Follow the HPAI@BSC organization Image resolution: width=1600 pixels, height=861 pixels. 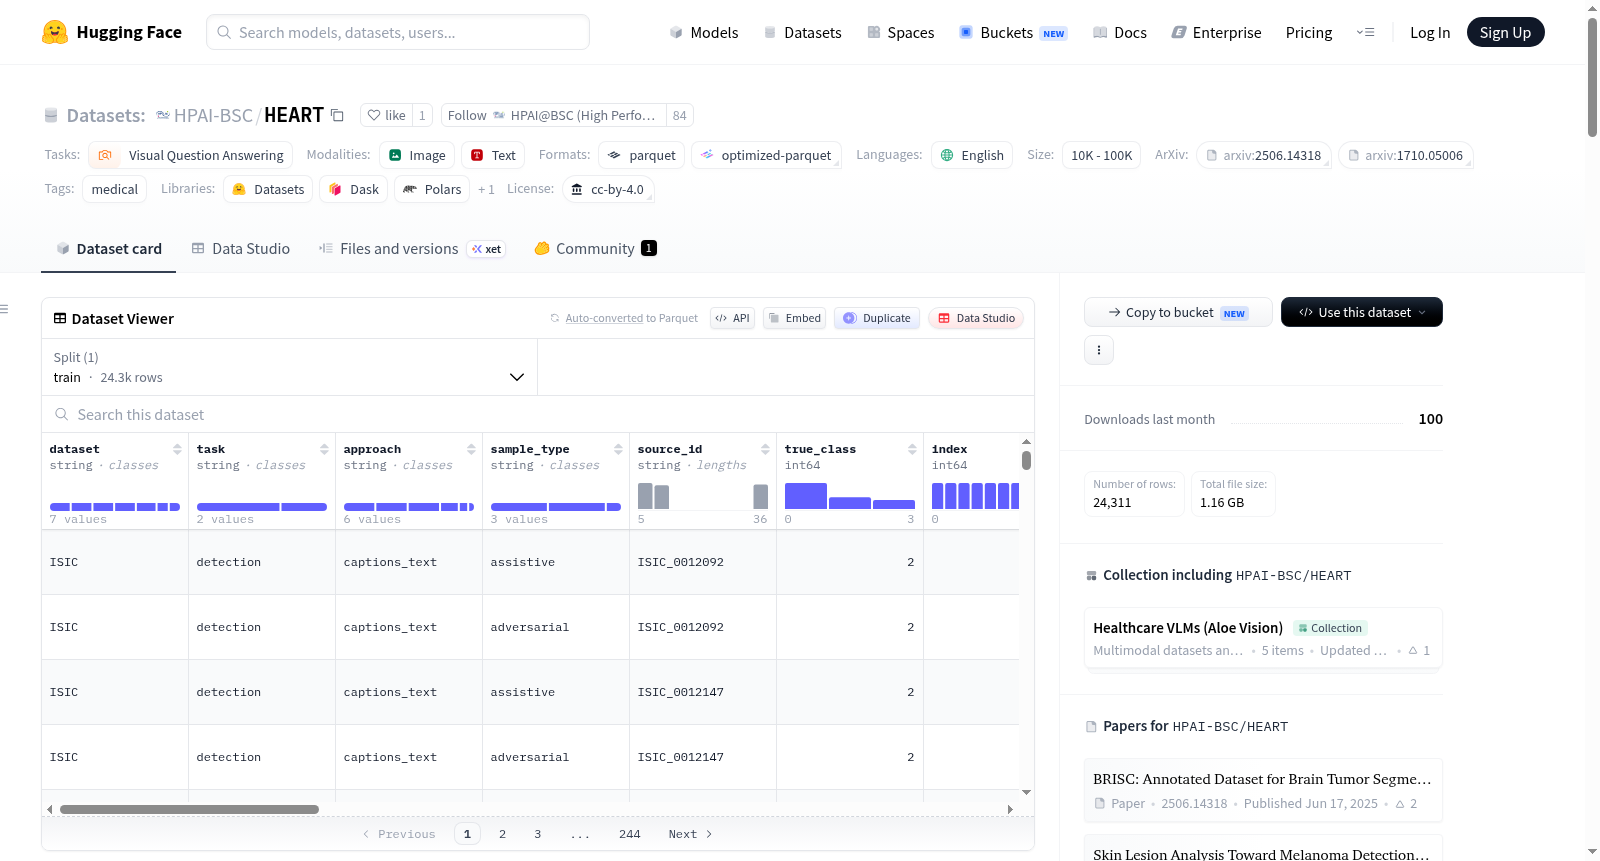(555, 115)
